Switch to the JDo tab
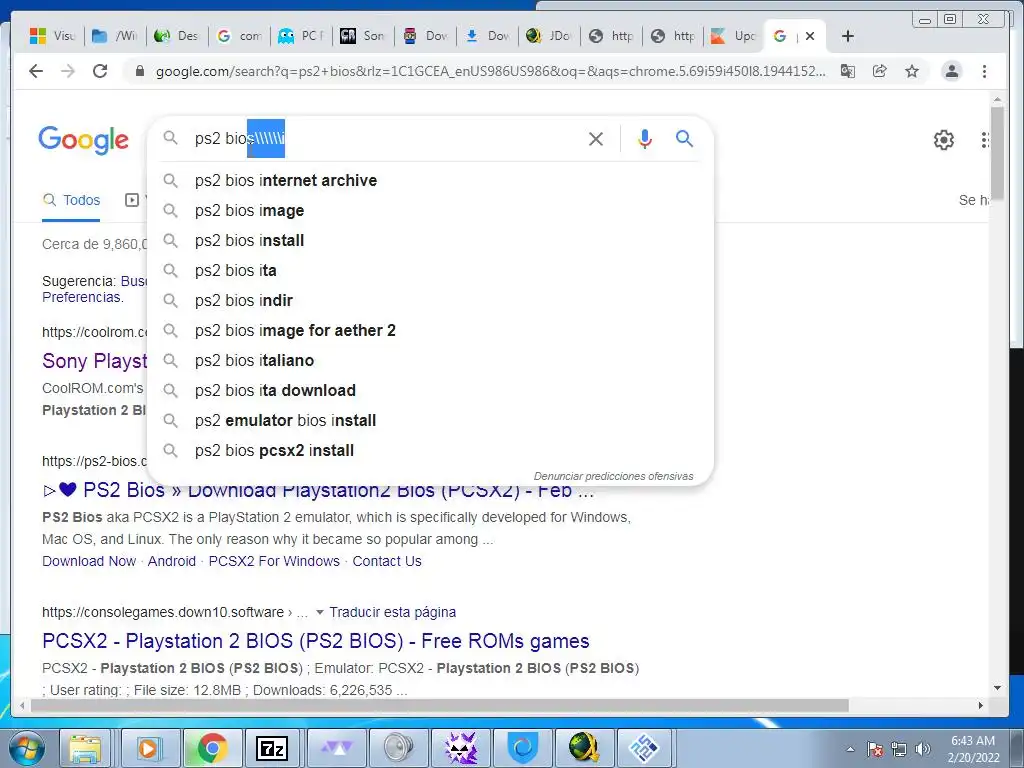The image size is (1024, 768). coord(549,36)
